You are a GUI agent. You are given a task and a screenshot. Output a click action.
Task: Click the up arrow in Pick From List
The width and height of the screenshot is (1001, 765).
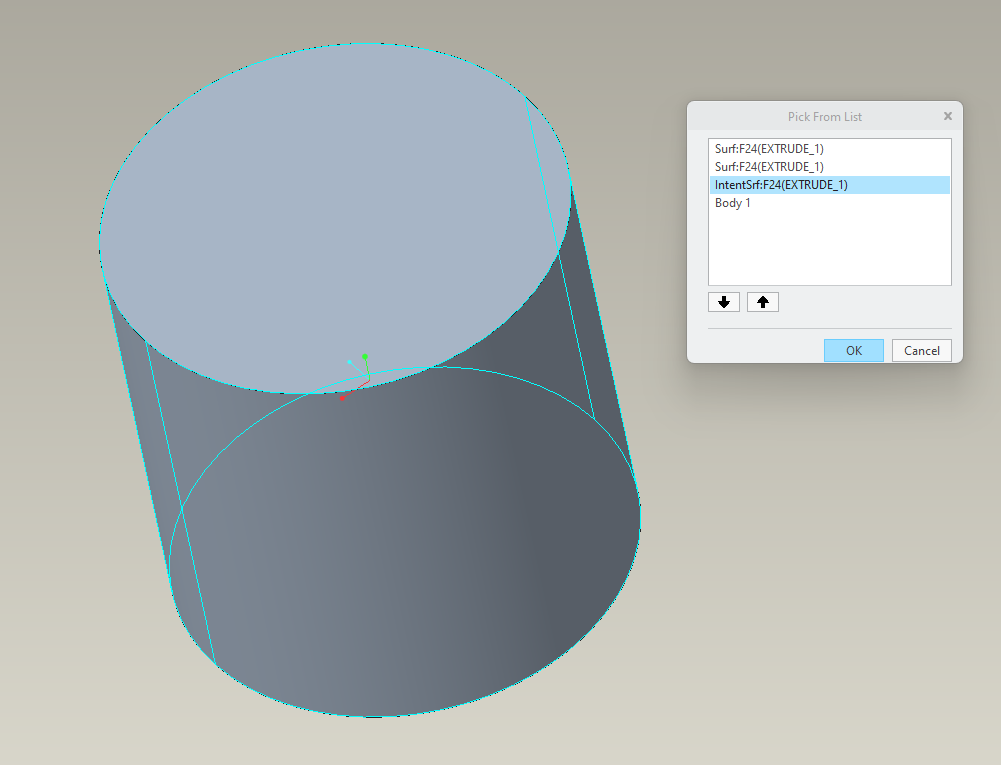tap(762, 301)
